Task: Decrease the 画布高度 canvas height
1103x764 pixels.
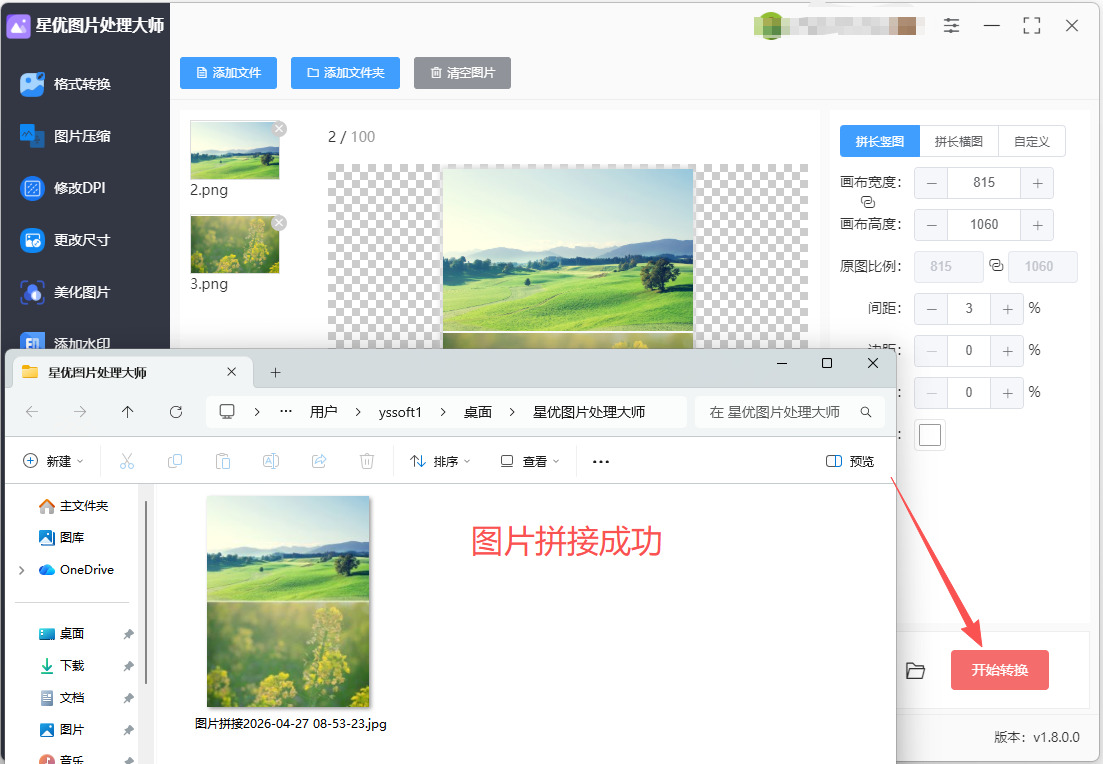Action: tap(931, 225)
